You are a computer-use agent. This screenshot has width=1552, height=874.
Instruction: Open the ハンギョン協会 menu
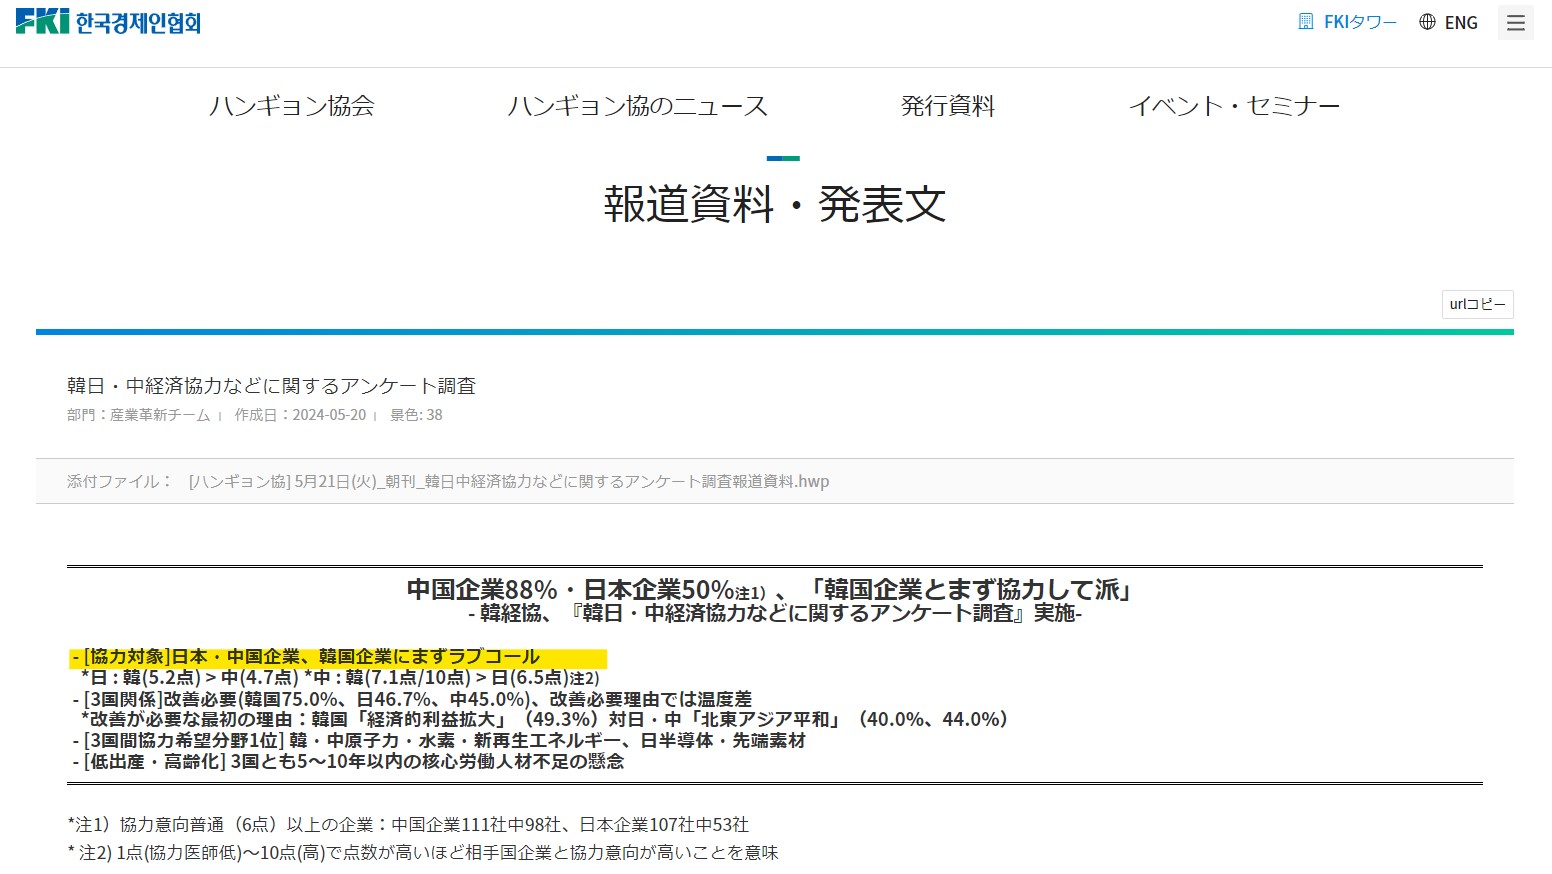point(291,106)
